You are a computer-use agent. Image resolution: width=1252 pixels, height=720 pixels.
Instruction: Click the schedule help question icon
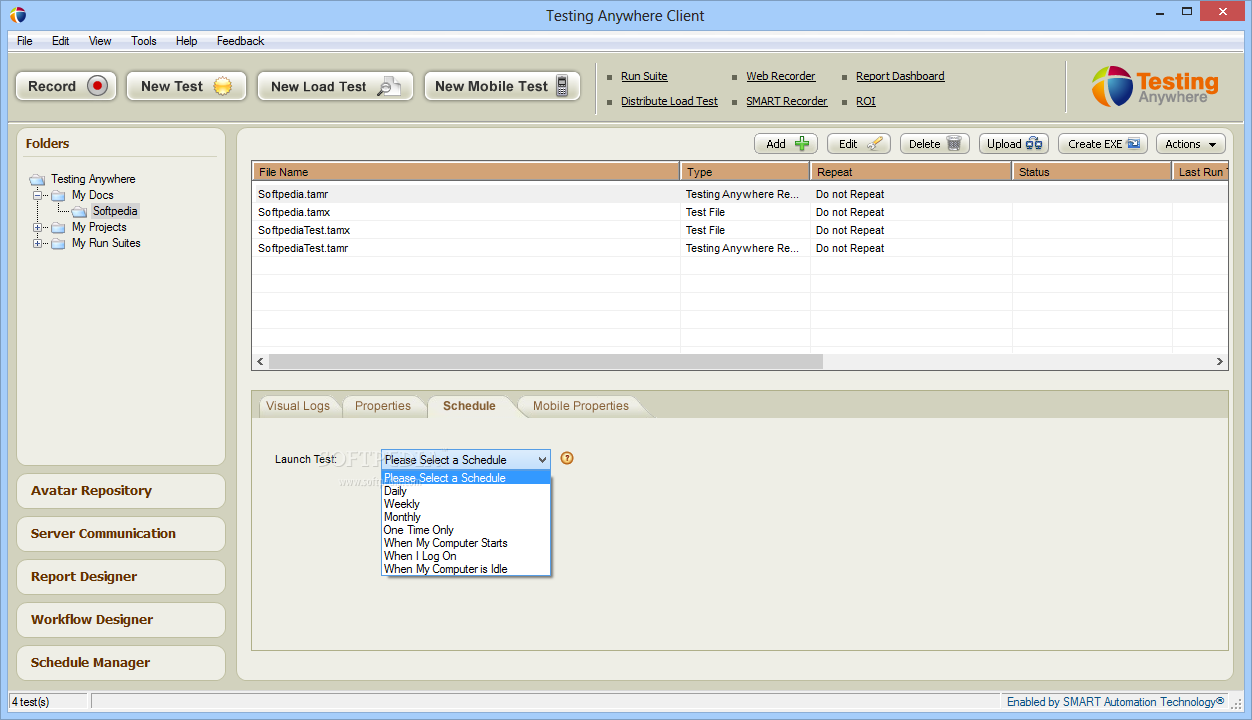(567, 459)
